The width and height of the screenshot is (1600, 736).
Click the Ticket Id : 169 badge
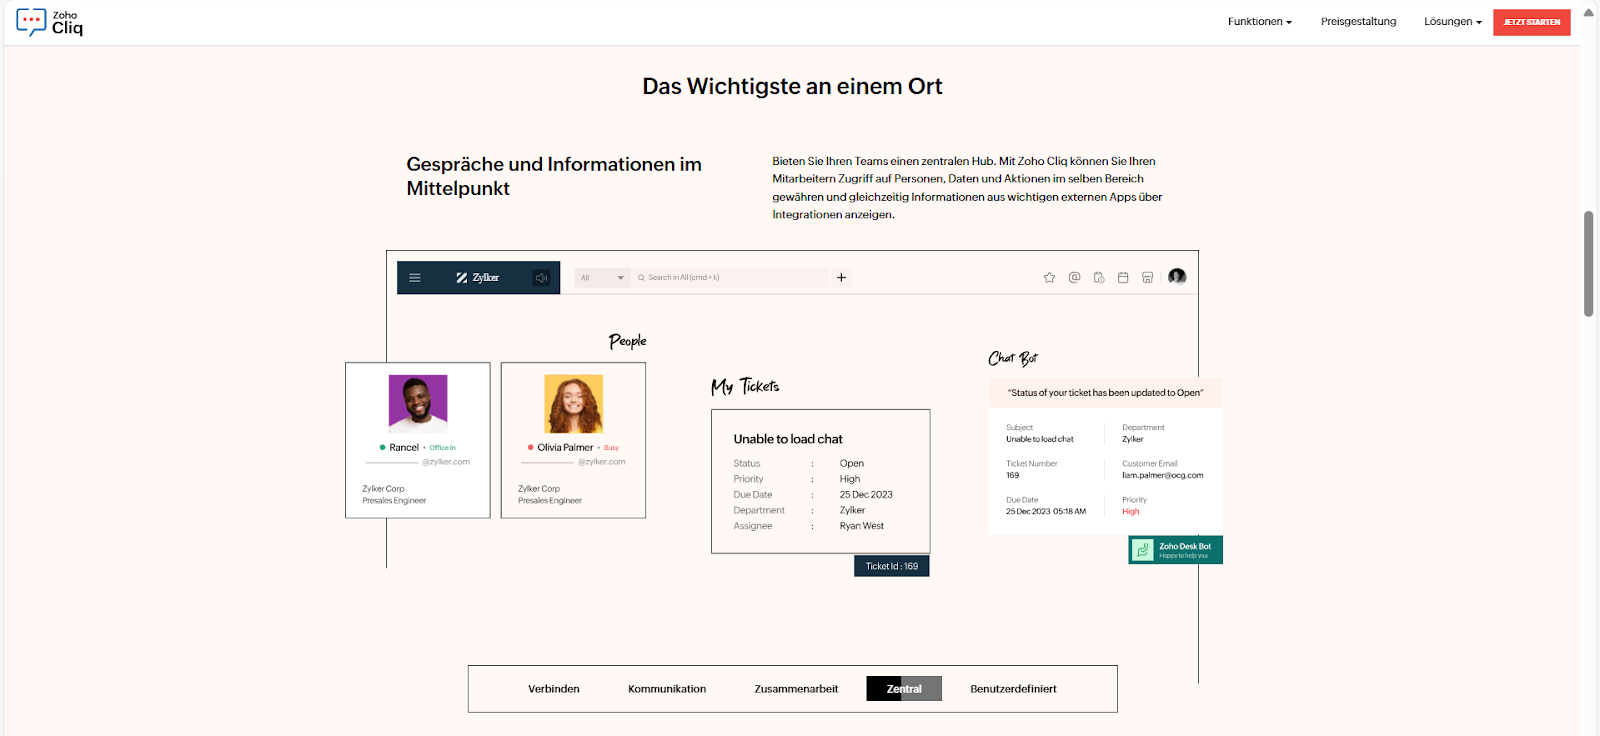(x=892, y=566)
